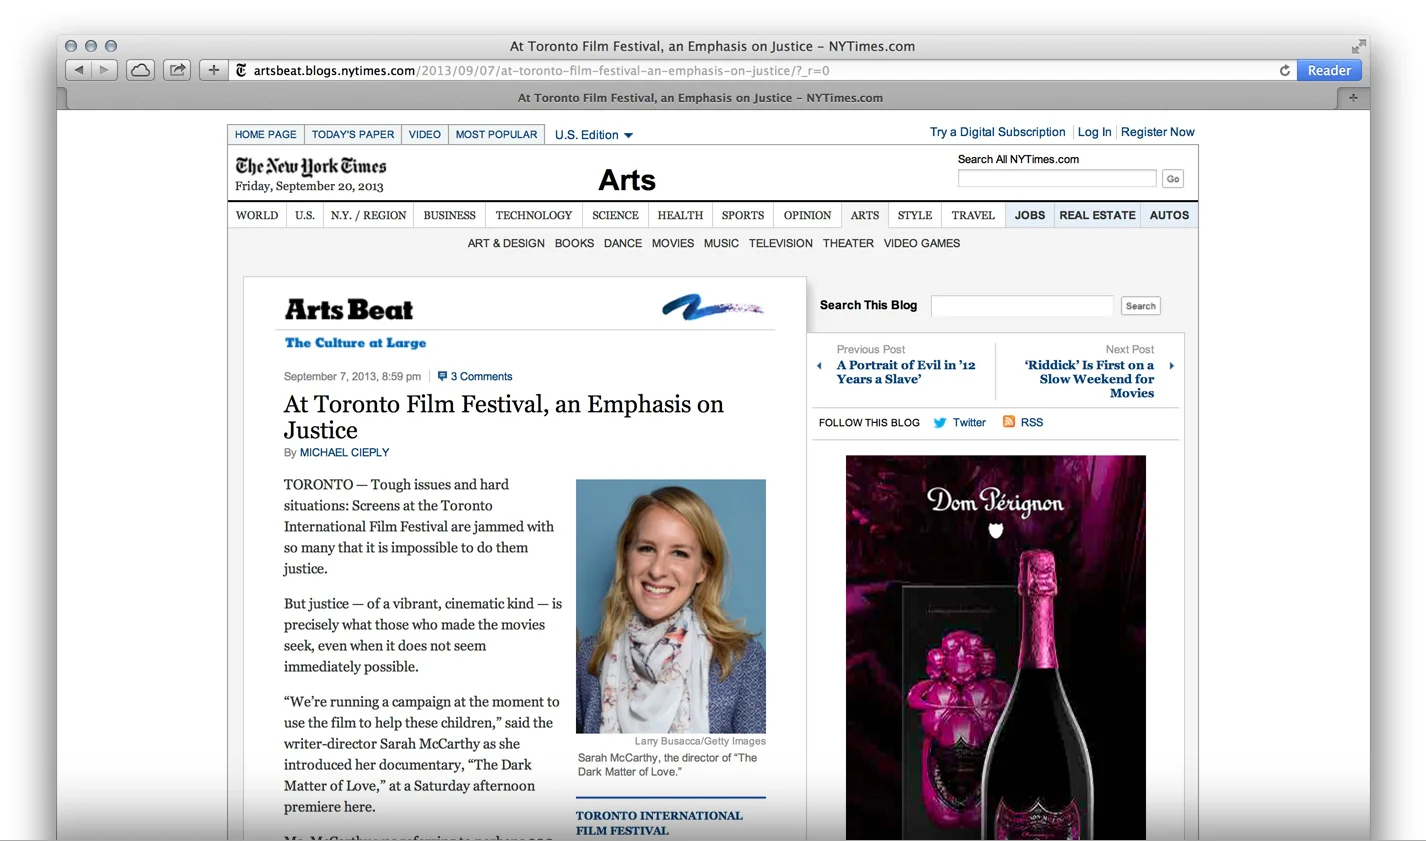
Task: Click the blue brushstroke graphic in the blog header
Action: tap(712, 307)
